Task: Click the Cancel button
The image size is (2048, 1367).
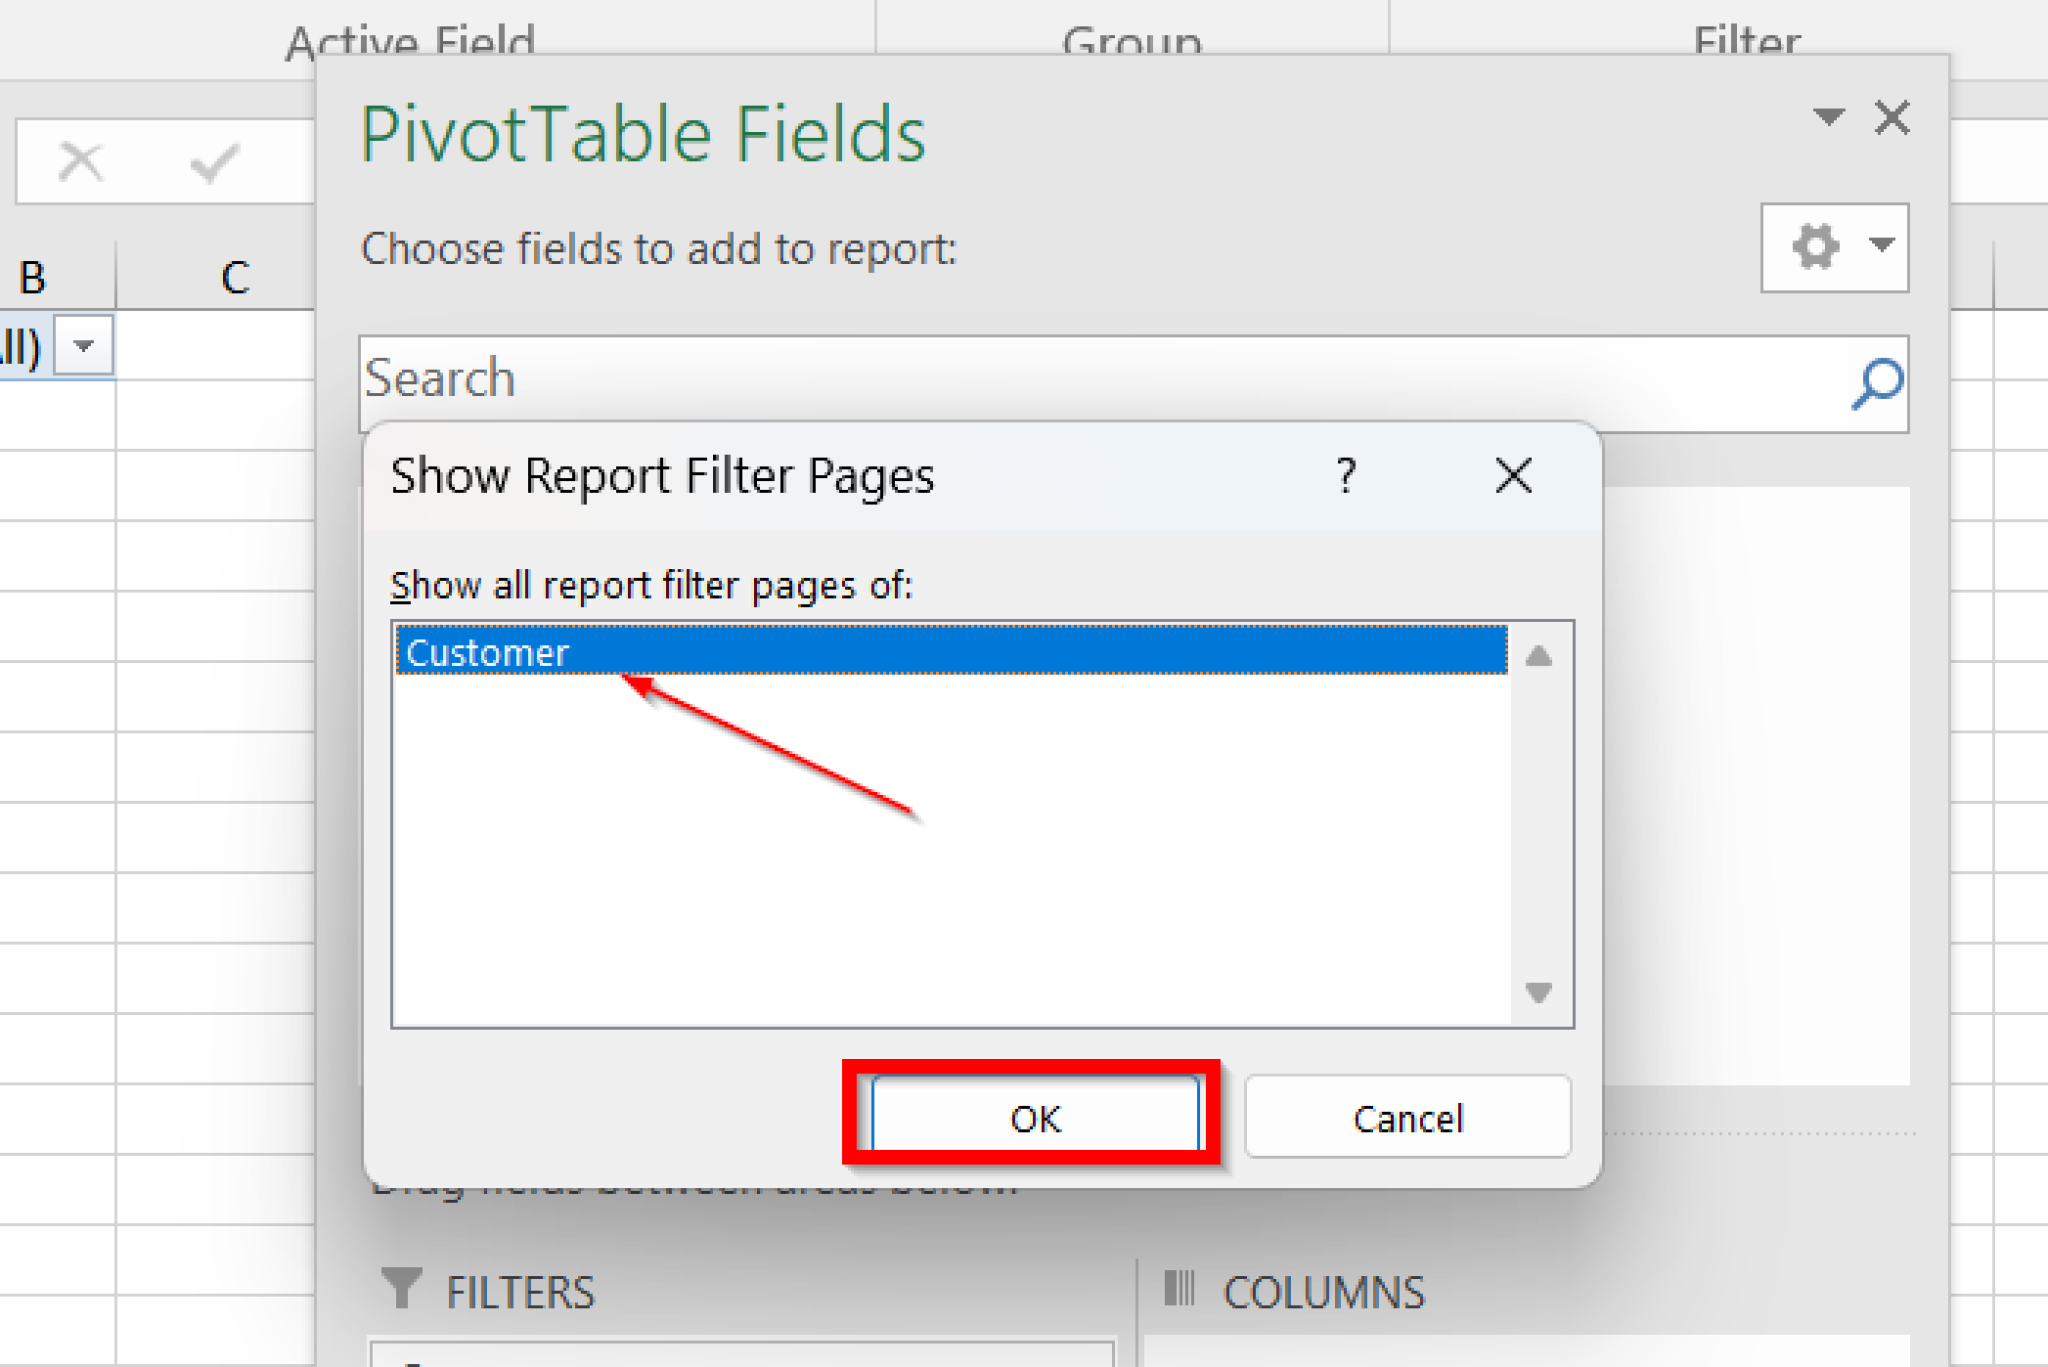Action: coord(1407,1117)
